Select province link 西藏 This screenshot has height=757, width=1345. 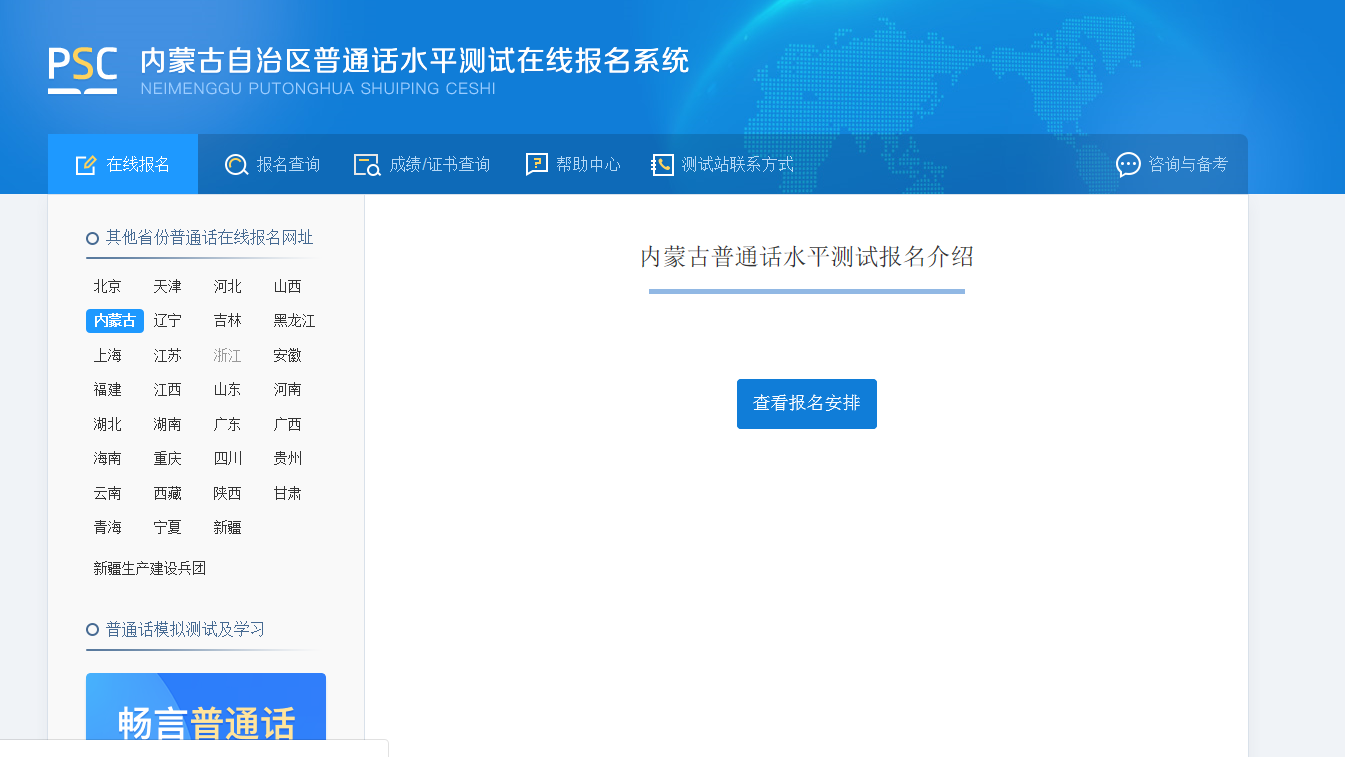(x=168, y=494)
